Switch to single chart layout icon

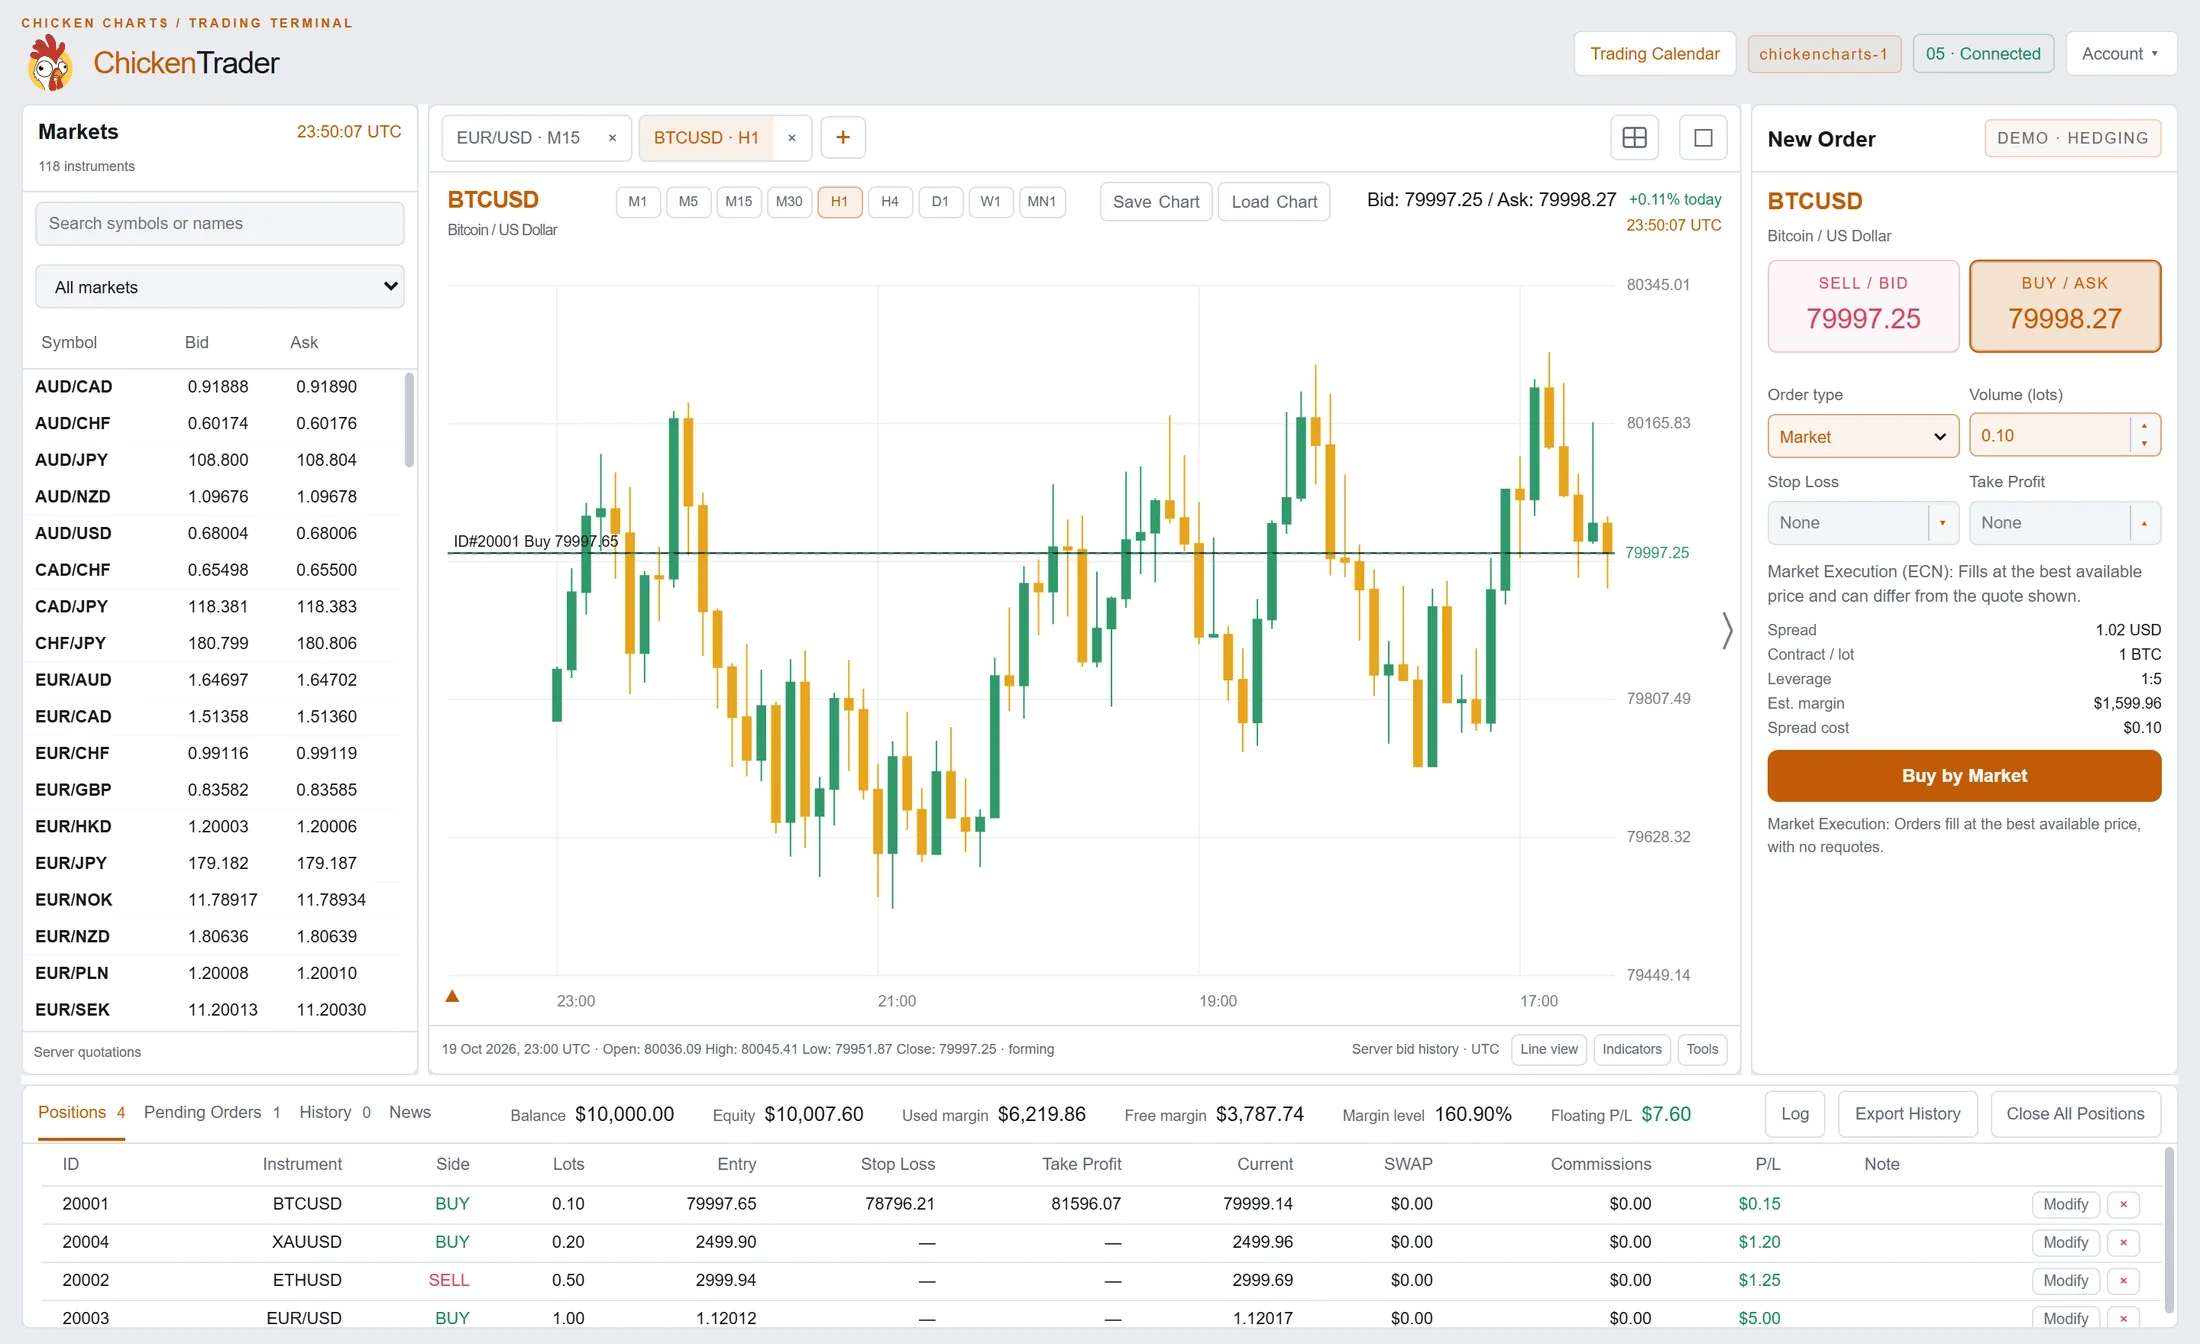pos(1703,138)
